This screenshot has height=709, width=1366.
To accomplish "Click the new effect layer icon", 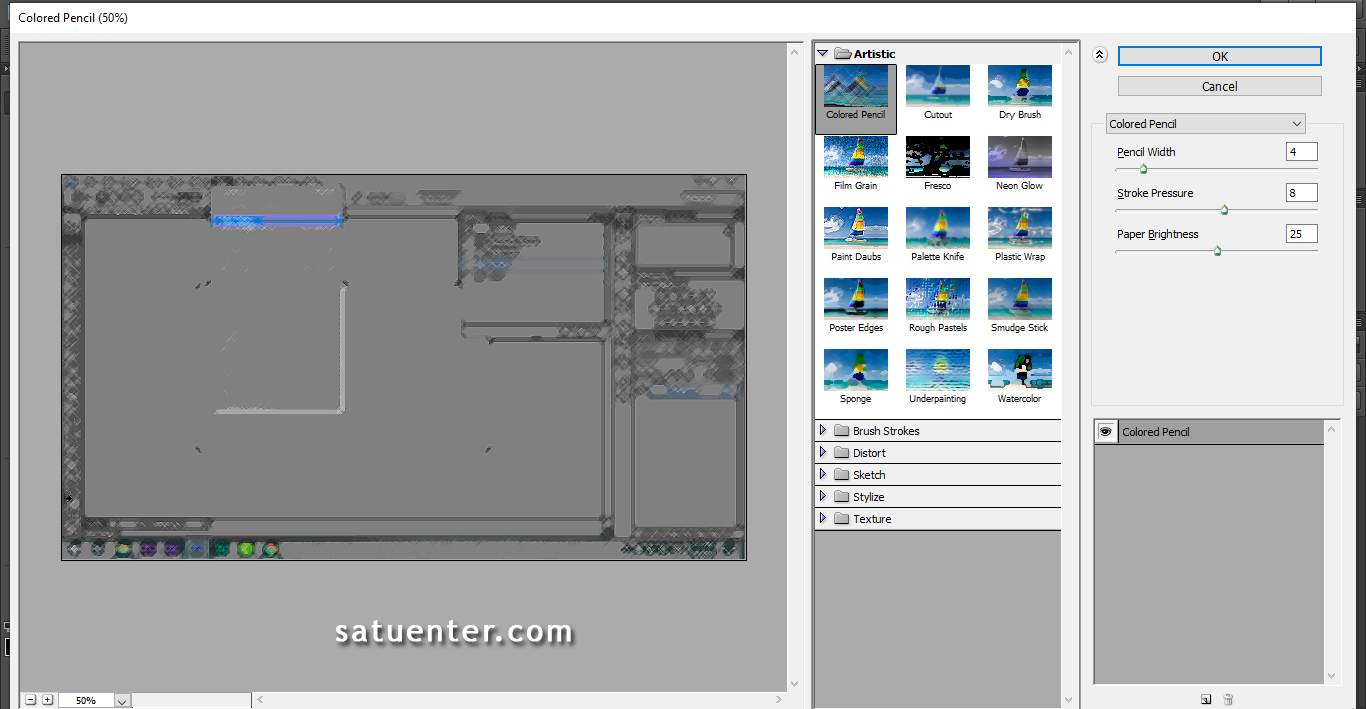I will pyautogui.click(x=1206, y=699).
